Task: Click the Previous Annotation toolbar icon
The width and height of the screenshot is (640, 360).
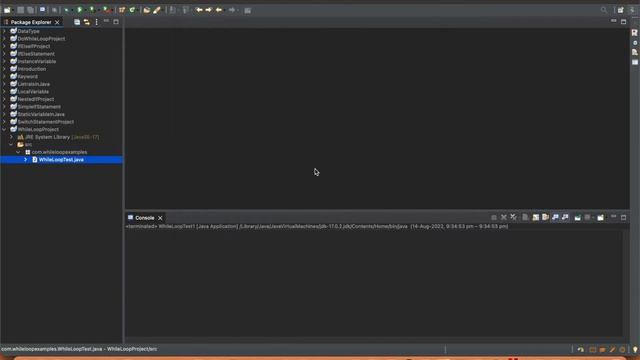Action: (x=185, y=10)
